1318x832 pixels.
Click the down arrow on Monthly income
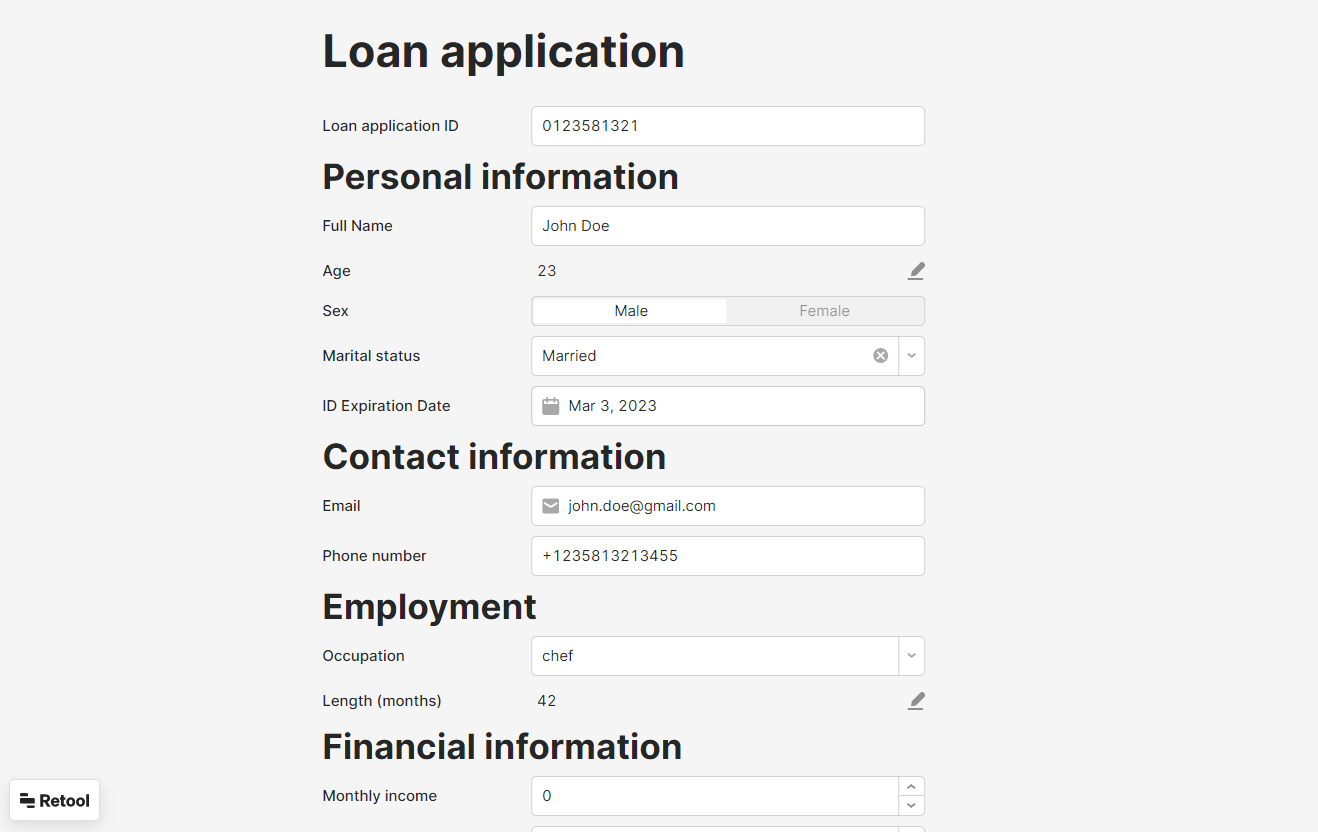click(911, 805)
